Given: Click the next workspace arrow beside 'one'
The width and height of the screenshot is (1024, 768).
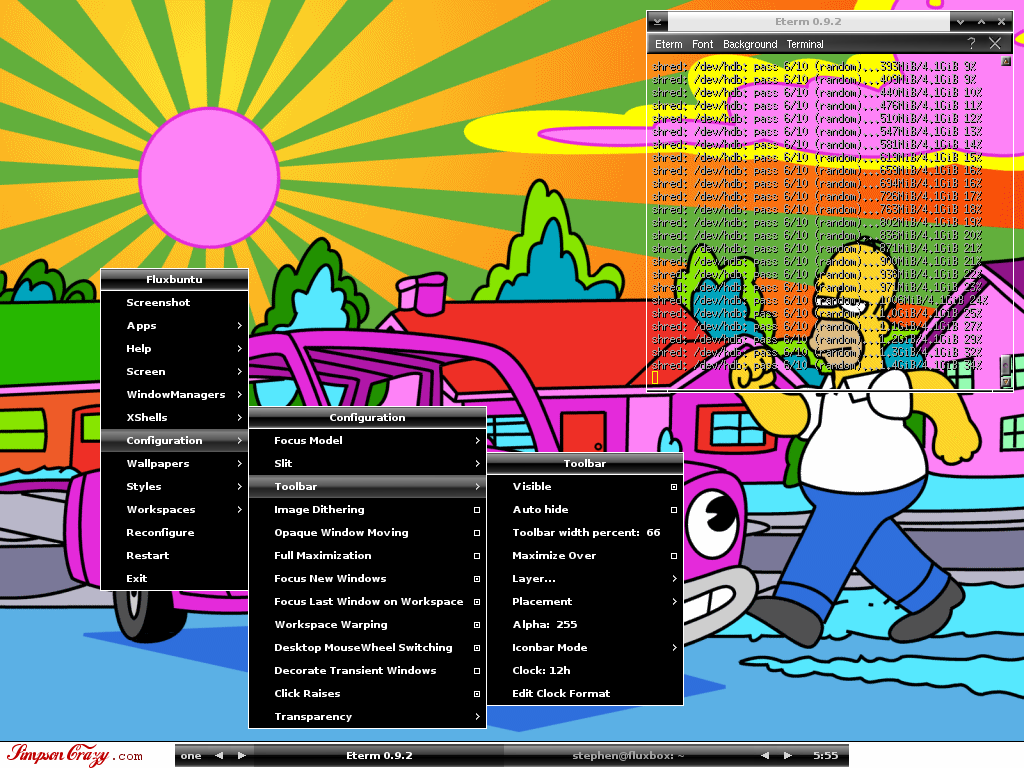Looking at the screenshot, I should click(x=242, y=755).
